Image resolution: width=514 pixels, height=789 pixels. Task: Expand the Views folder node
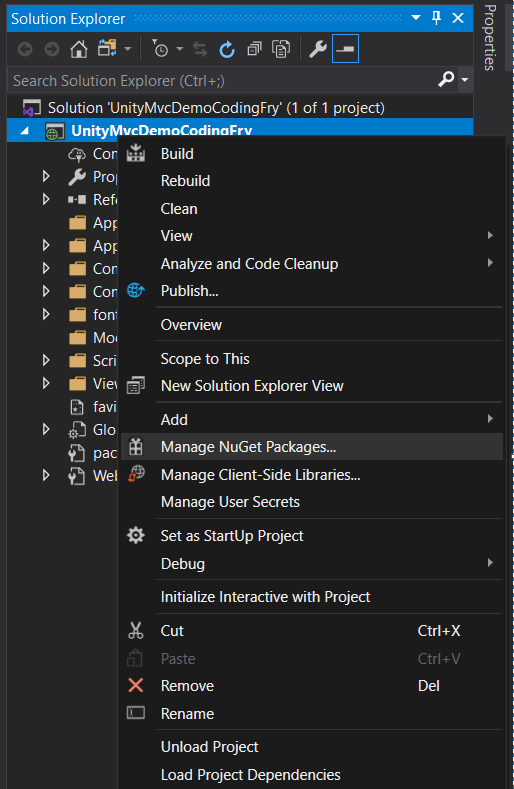pos(46,383)
